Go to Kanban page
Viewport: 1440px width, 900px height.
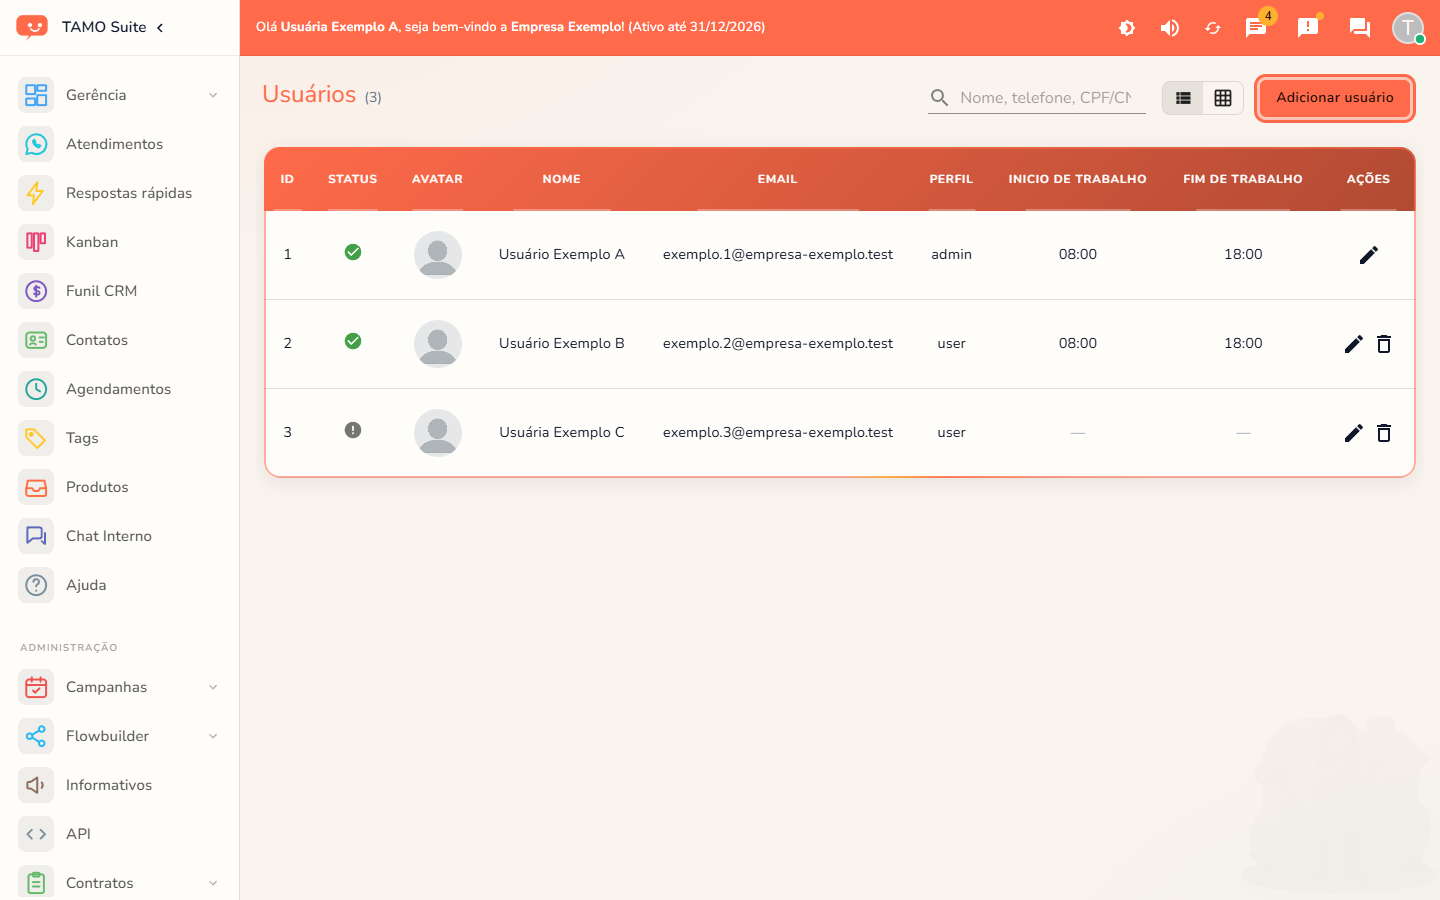(x=120, y=242)
